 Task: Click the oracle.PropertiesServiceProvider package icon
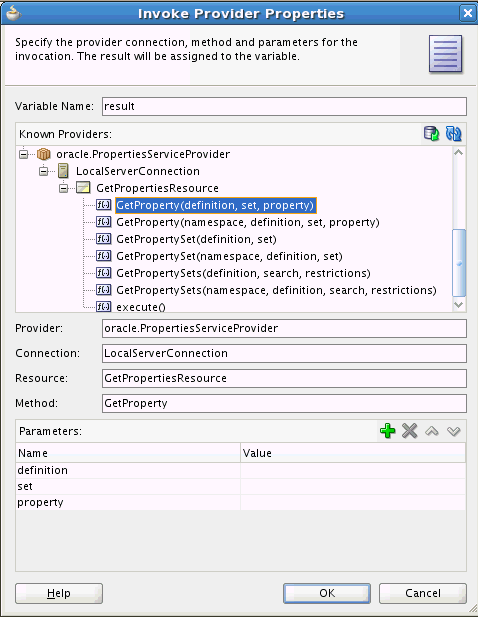pos(44,154)
